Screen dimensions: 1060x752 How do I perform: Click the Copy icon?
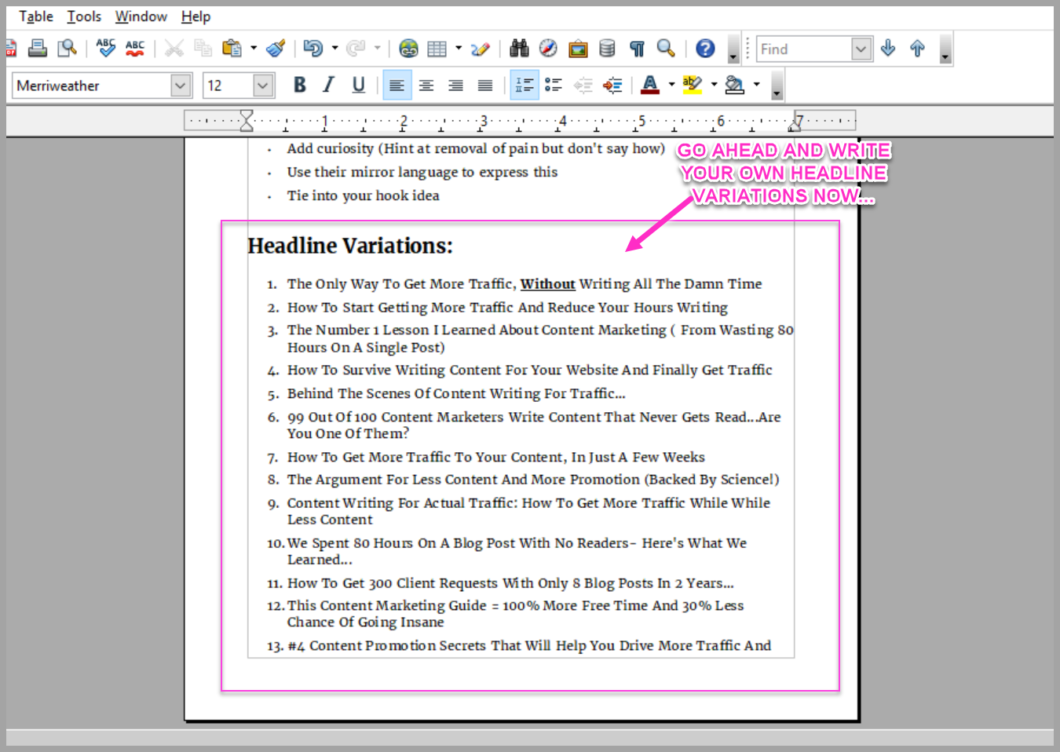(x=203, y=48)
